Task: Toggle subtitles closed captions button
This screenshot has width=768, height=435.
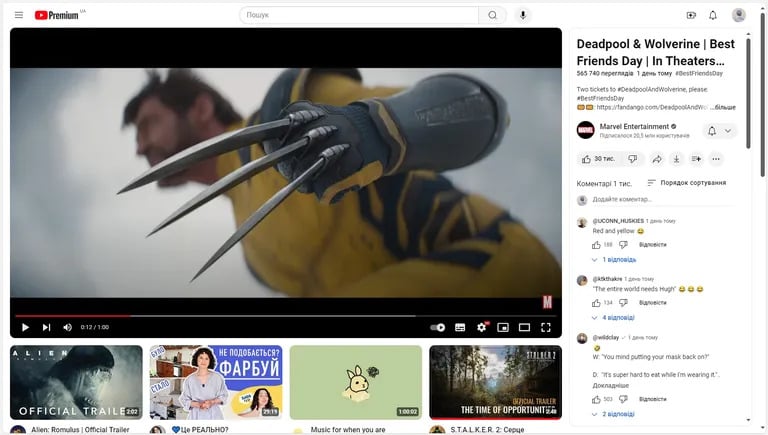Action: coord(460,327)
